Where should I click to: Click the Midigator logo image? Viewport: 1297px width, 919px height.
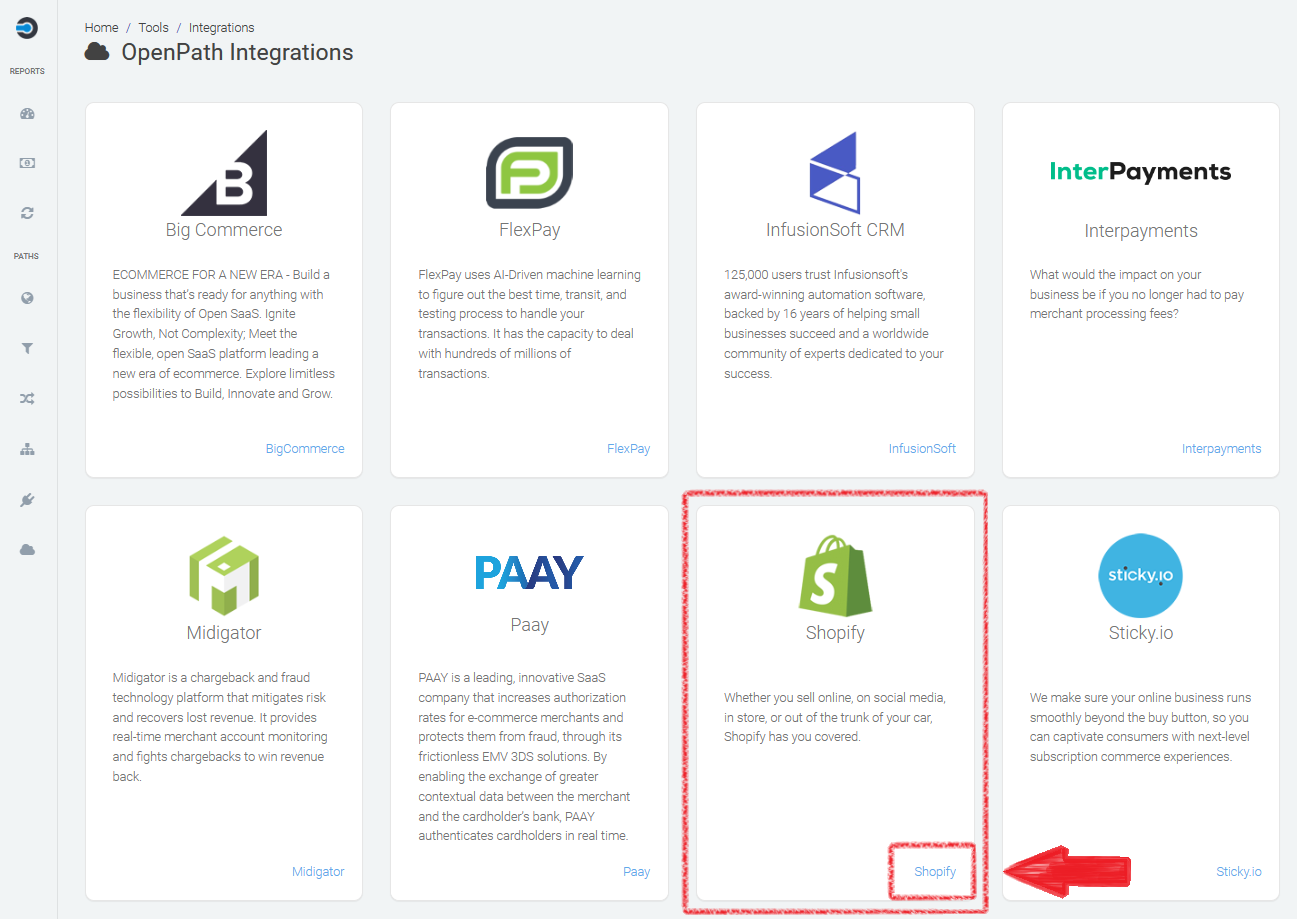[224, 575]
